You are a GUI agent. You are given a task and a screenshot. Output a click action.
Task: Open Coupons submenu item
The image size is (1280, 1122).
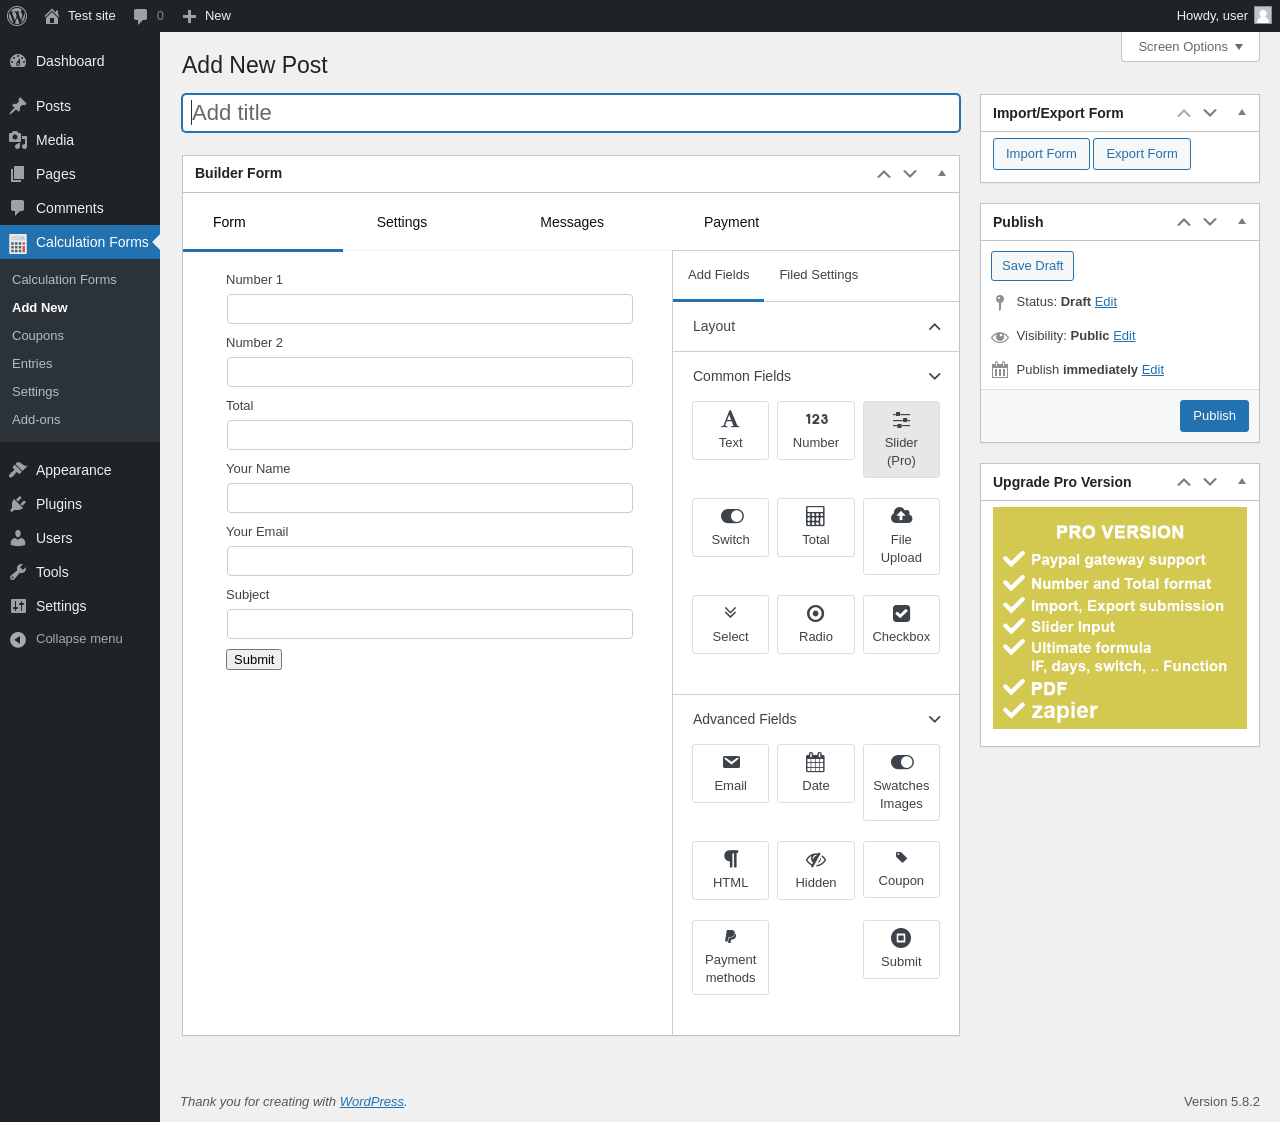coord(38,336)
